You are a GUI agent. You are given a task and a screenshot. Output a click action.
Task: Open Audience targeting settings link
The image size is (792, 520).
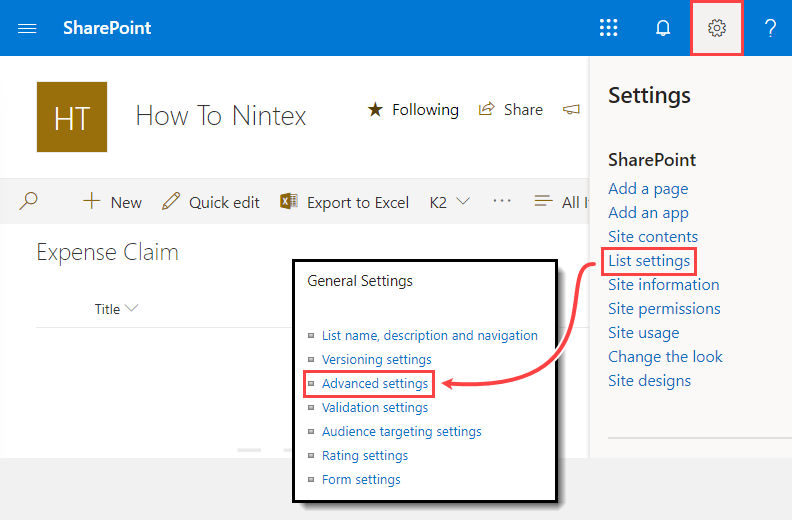coord(402,432)
